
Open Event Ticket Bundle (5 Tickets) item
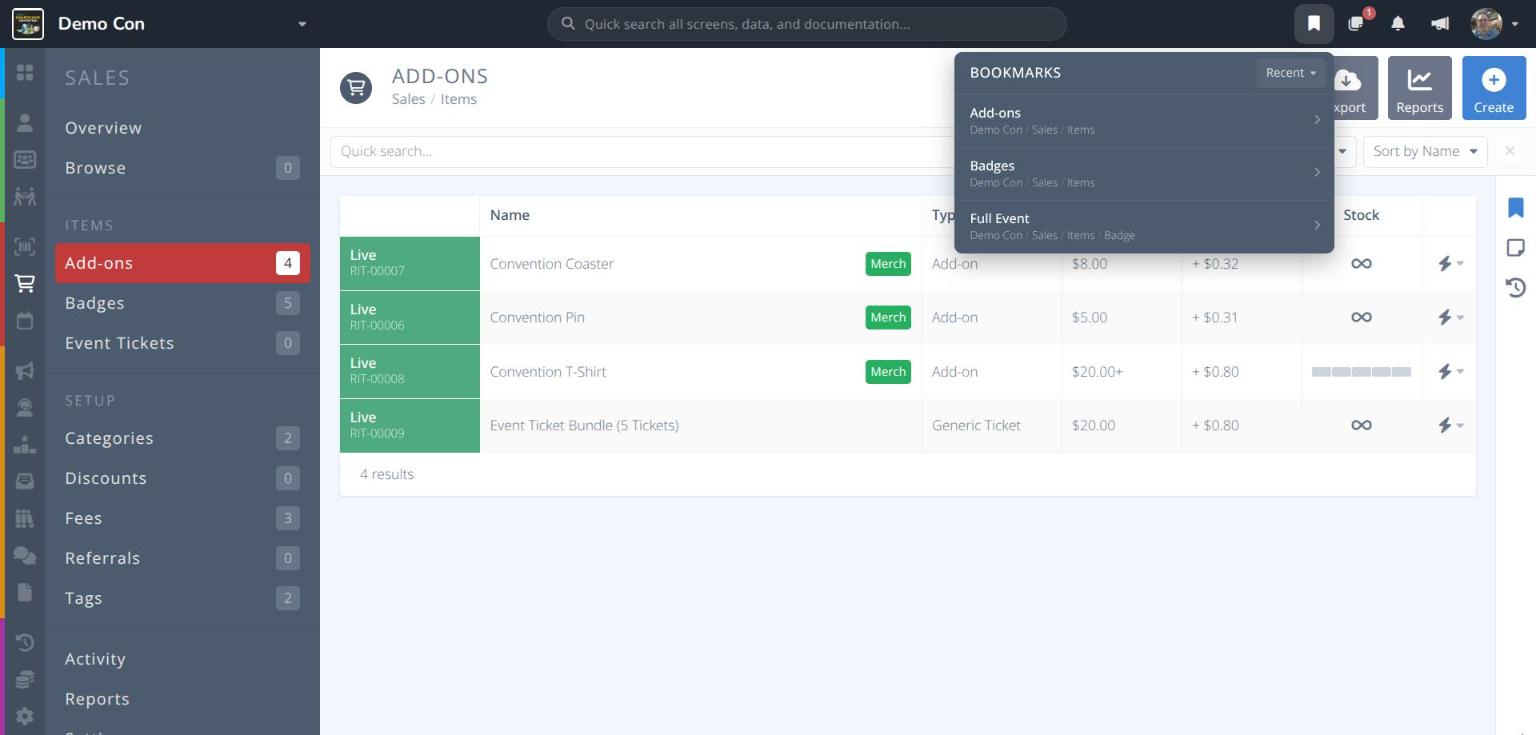(x=584, y=425)
